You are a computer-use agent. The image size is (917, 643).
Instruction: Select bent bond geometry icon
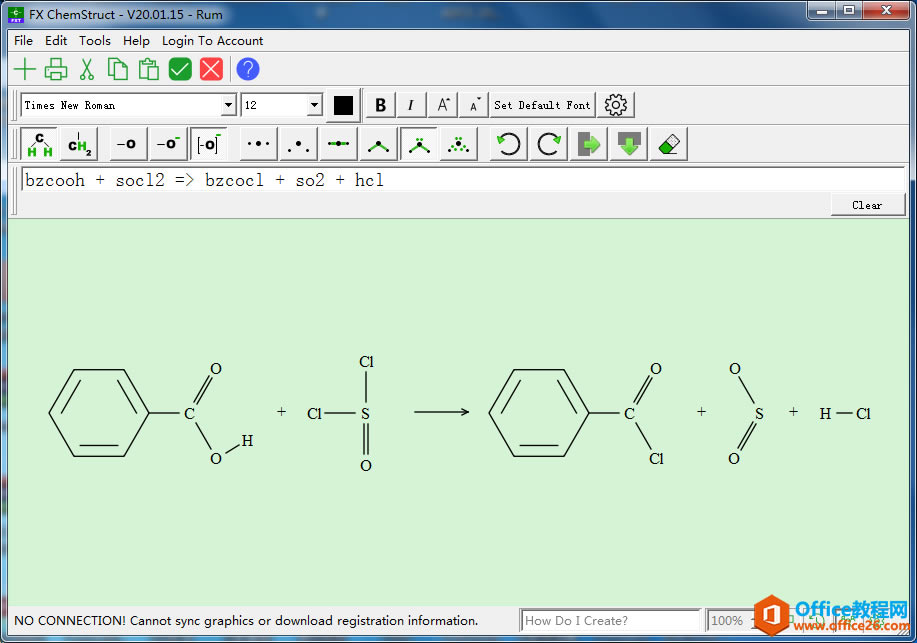pyautogui.click(x=378, y=144)
